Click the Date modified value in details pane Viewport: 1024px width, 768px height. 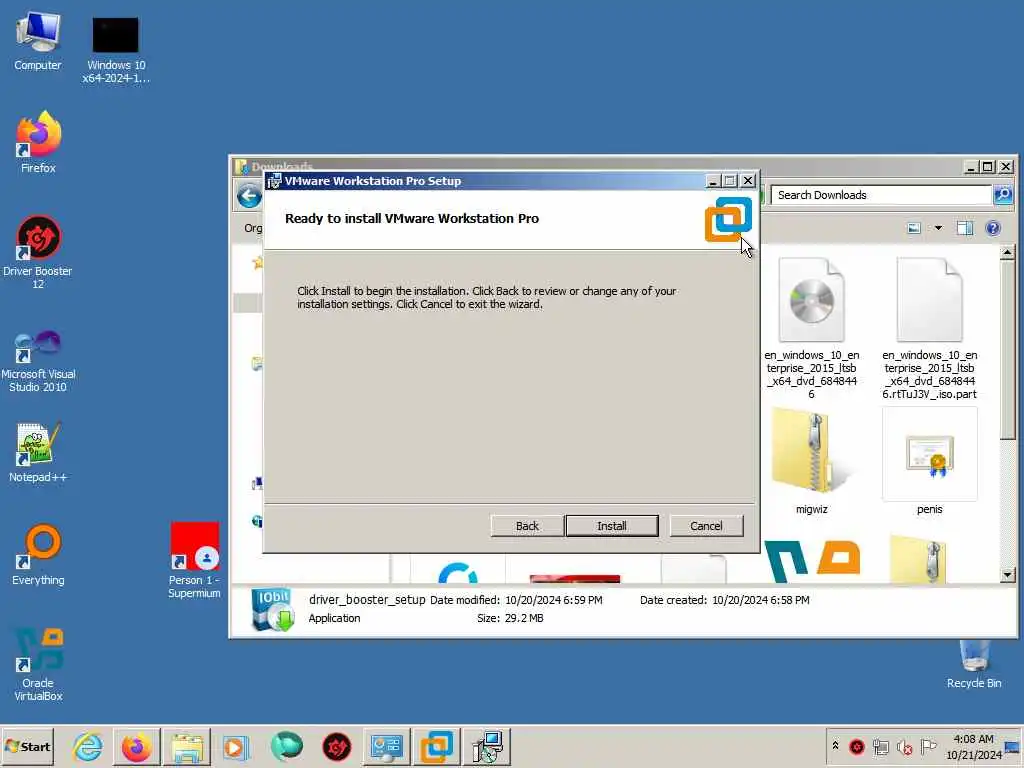[x=554, y=600]
